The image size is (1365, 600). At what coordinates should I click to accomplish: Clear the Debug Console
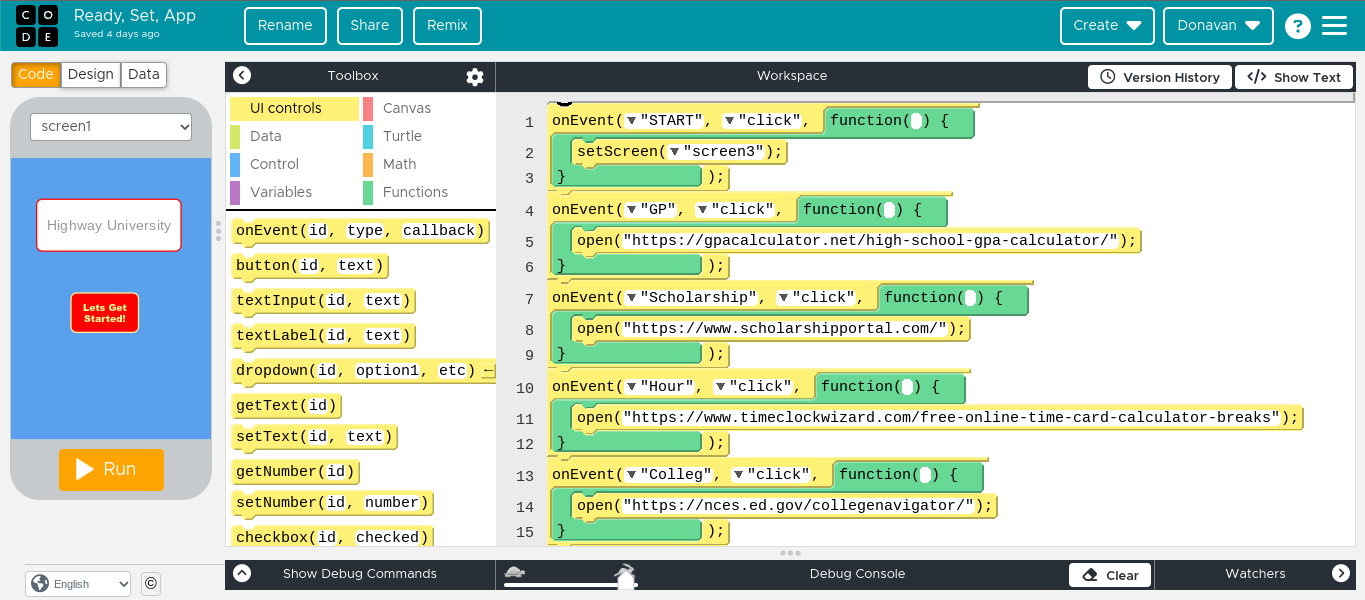(x=1110, y=575)
